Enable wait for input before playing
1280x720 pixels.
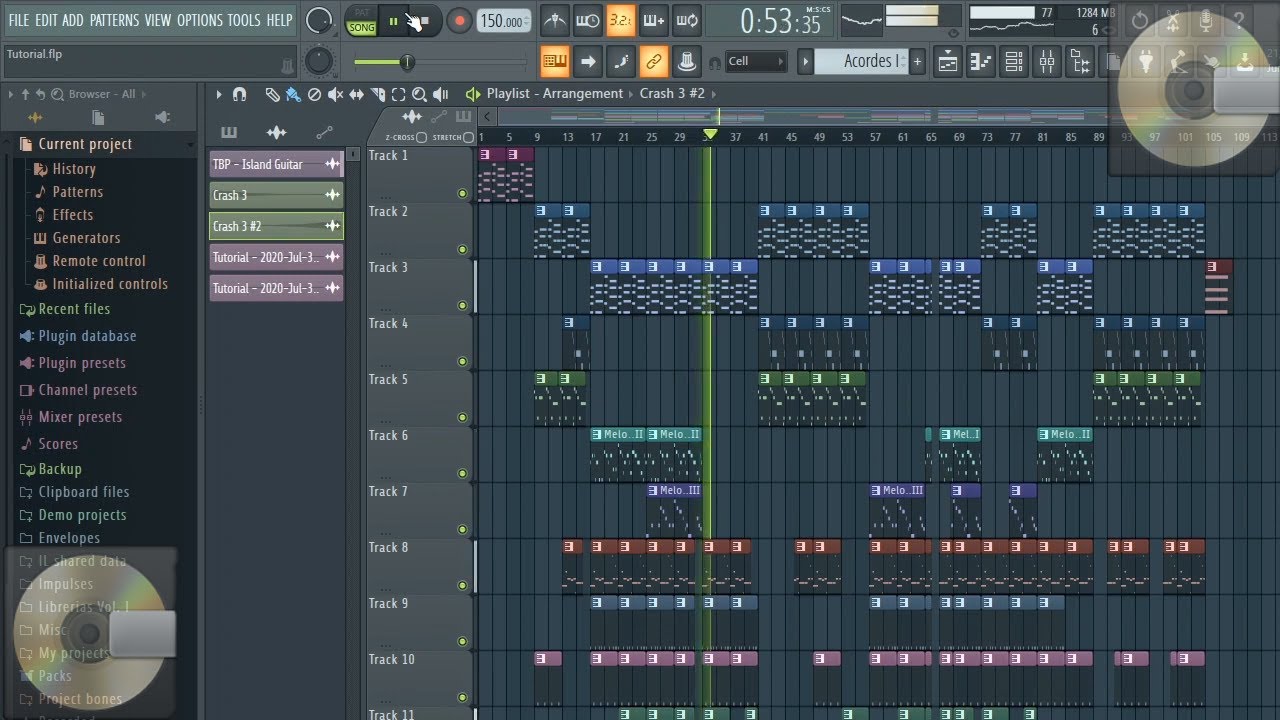[x=587, y=20]
